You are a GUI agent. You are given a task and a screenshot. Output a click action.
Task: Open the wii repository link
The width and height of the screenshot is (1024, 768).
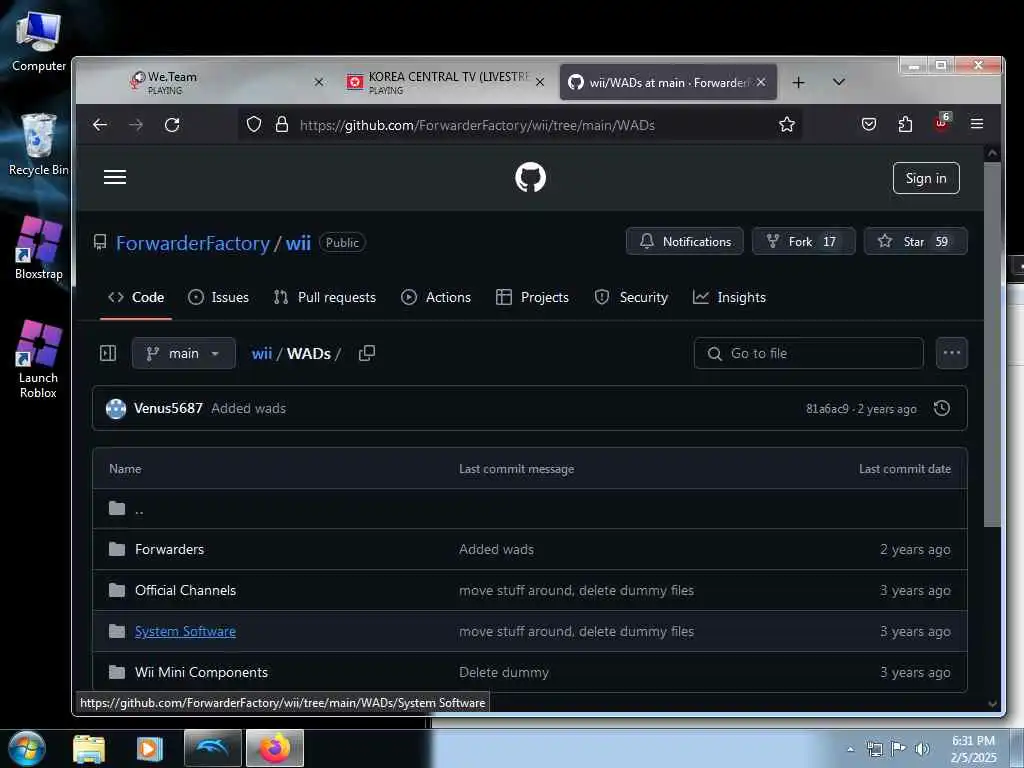pyautogui.click(x=298, y=243)
